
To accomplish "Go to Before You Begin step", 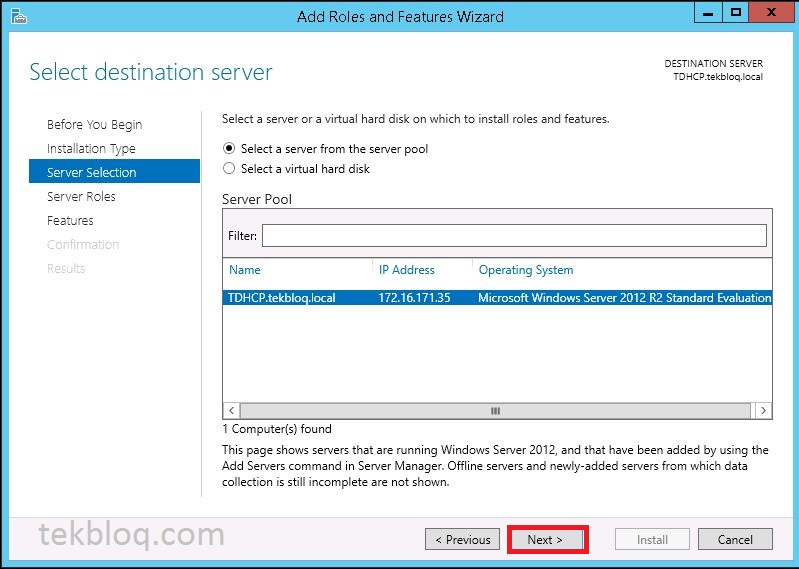I will [94, 124].
